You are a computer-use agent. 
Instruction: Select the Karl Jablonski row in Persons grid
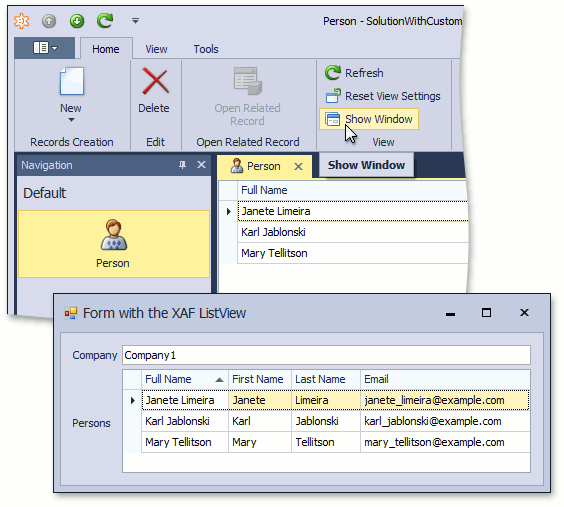[x=335, y=421]
